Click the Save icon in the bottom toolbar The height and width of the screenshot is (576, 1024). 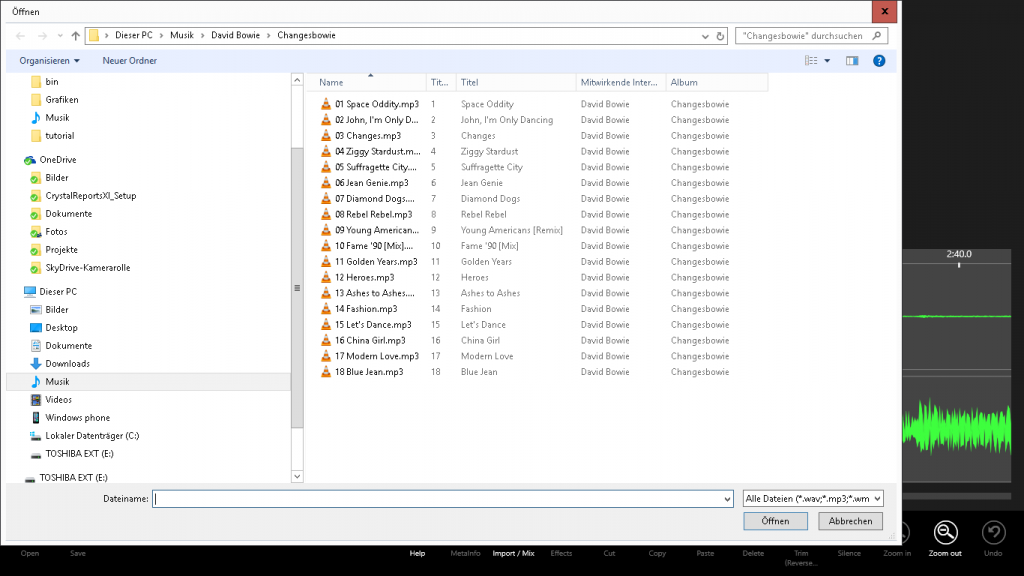(78, 553)
